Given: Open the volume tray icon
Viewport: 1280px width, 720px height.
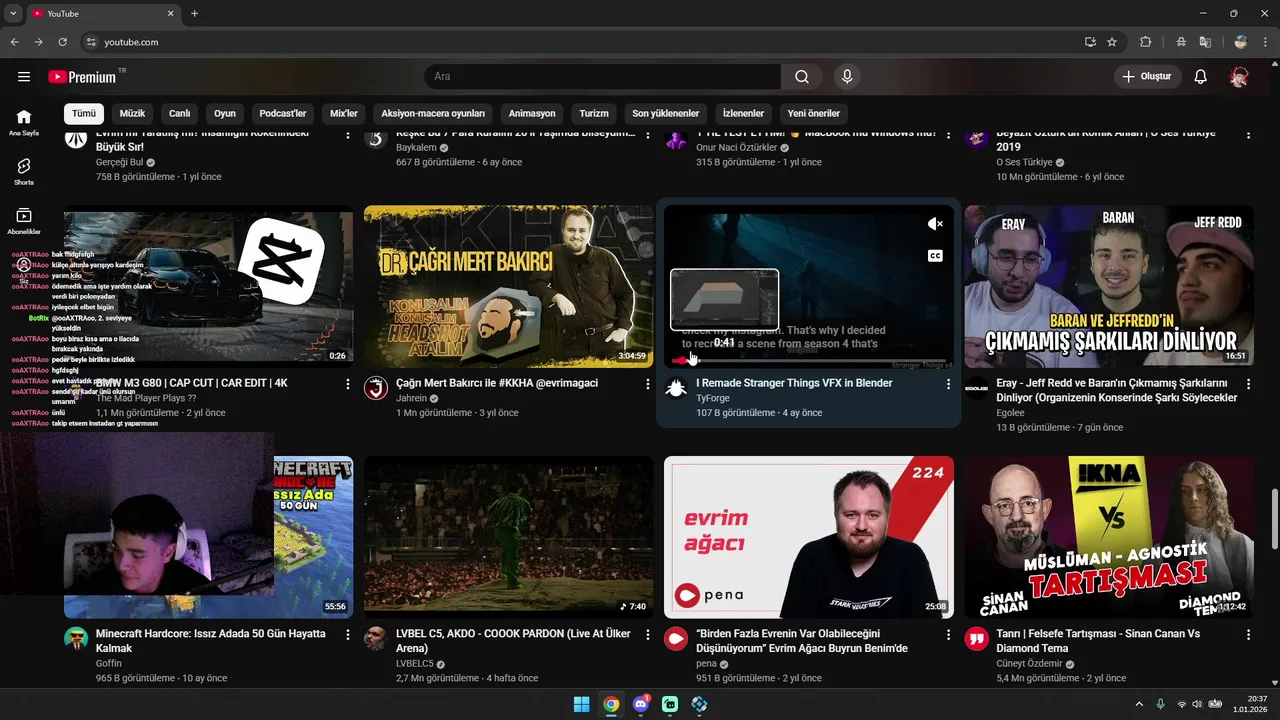Looking at the screenshot, I should click(x=1198, y=704).
